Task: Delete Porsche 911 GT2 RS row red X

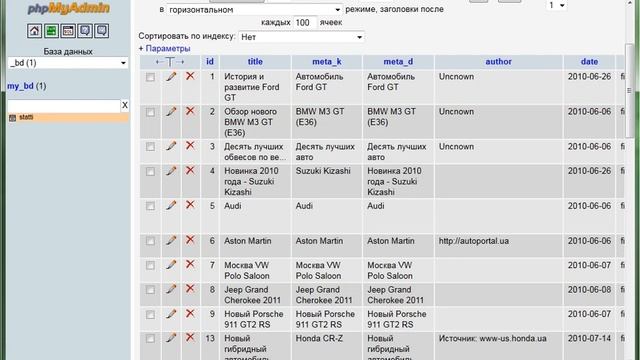Action: coord(190,313)
